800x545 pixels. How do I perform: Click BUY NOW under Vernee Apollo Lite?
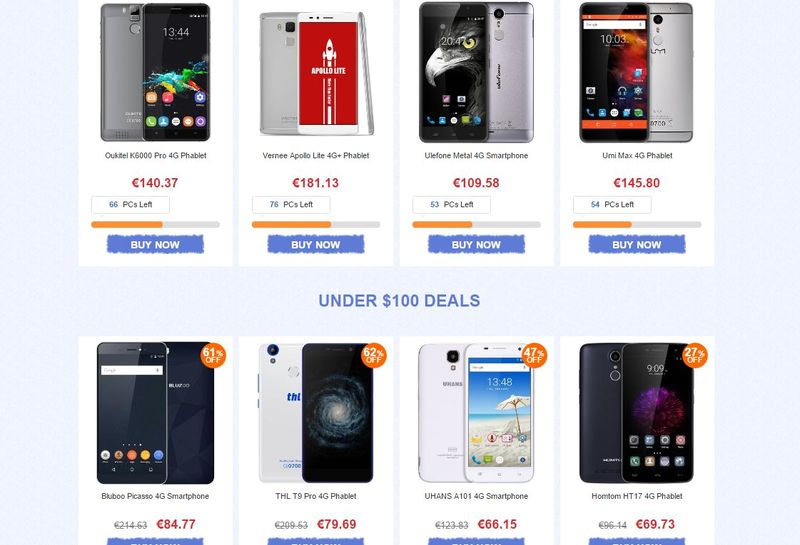pos(316,244)
